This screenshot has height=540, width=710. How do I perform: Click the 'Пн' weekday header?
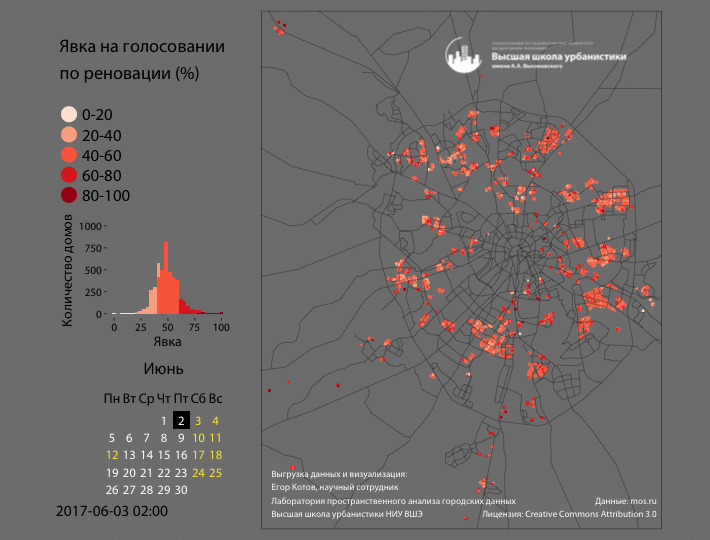(x=112, y=398)
